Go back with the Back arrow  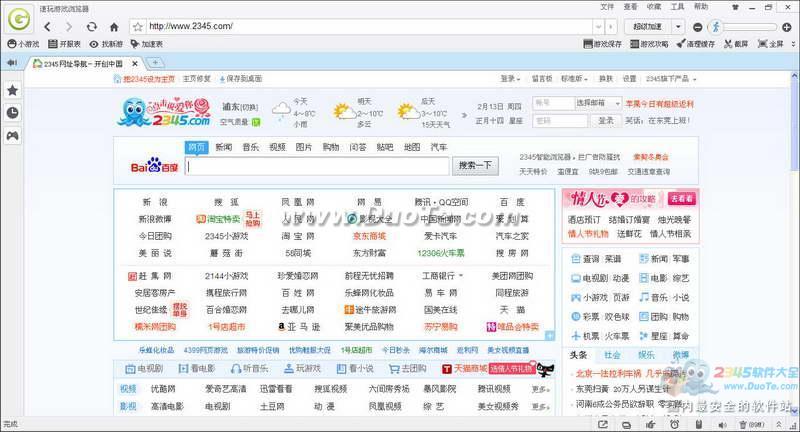click(x=47, y=26)
